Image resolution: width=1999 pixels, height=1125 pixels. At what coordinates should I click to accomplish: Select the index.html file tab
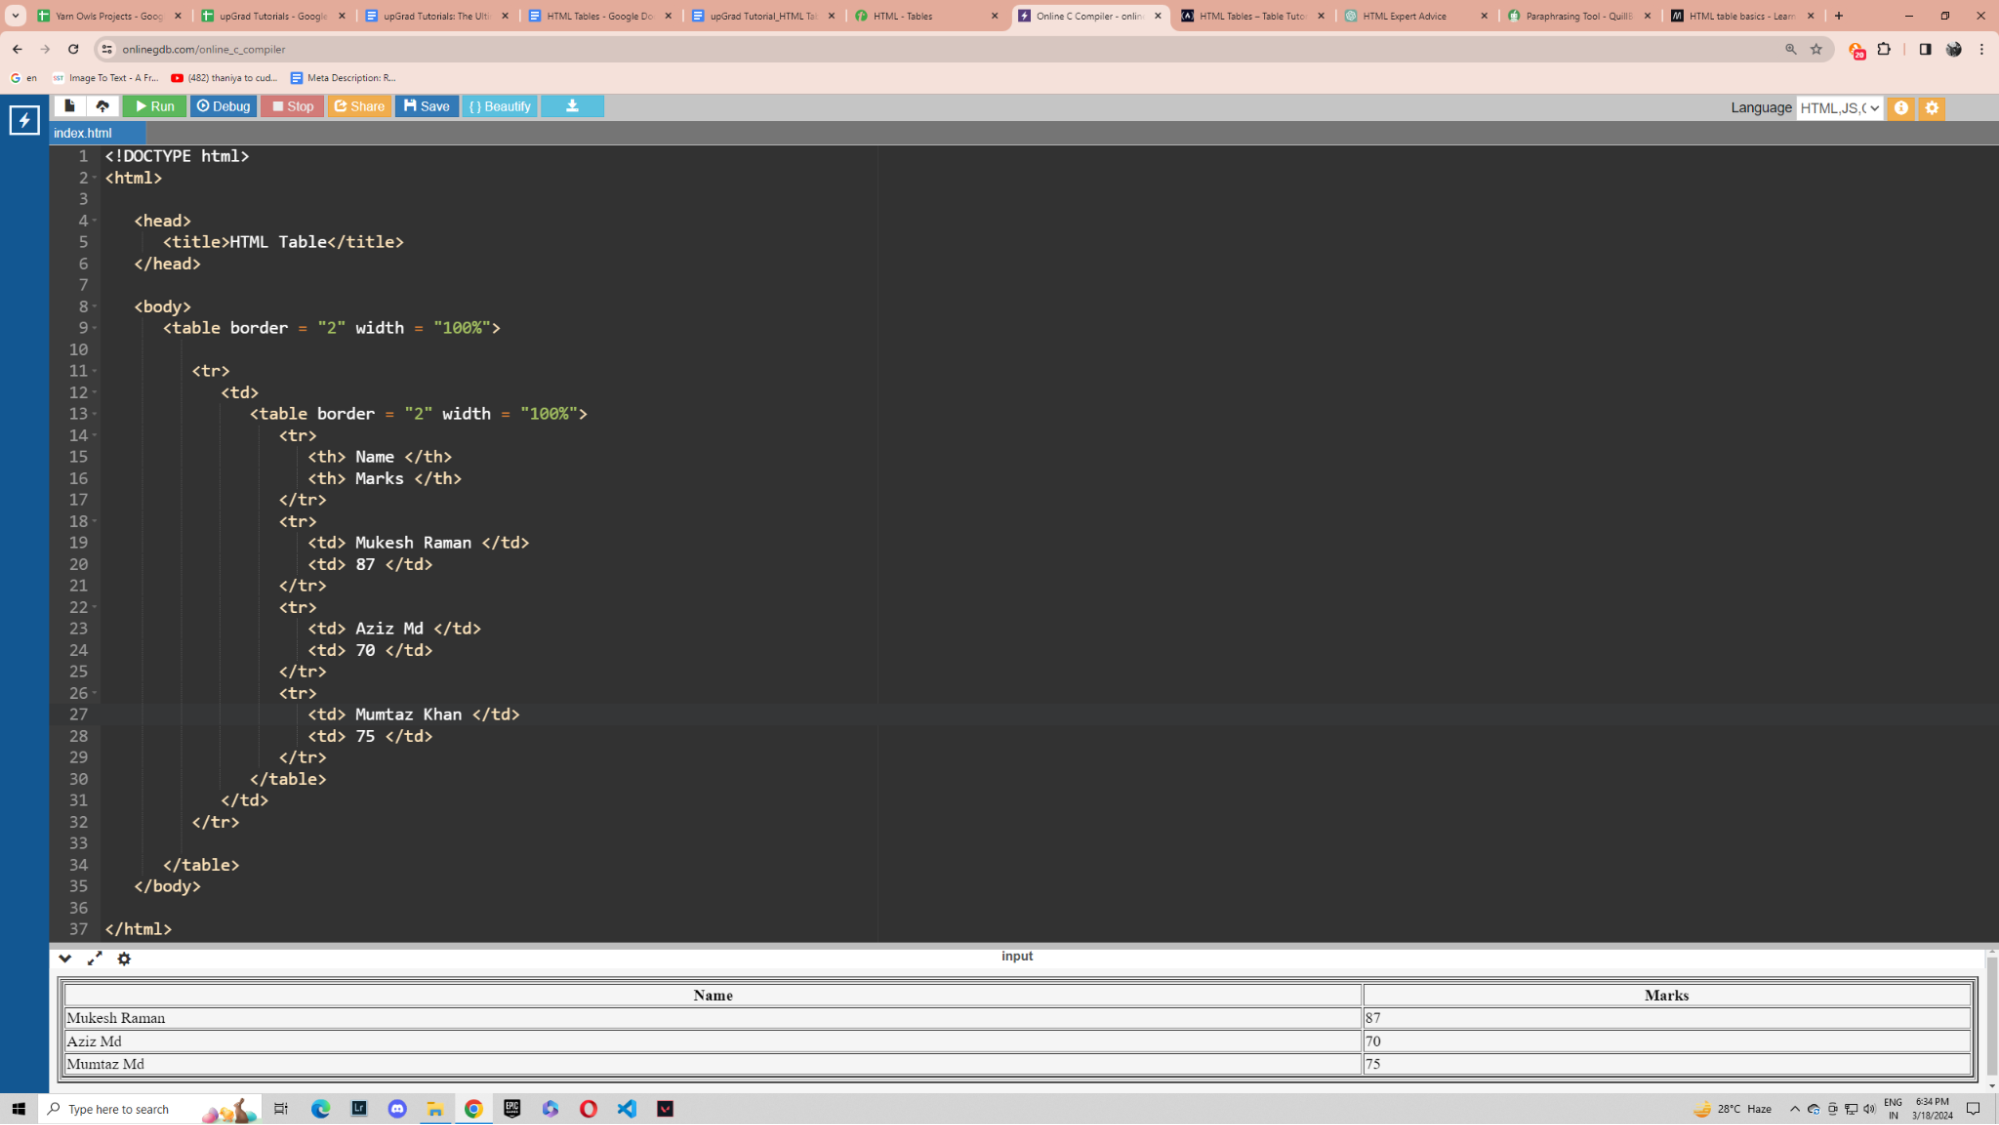97,133
